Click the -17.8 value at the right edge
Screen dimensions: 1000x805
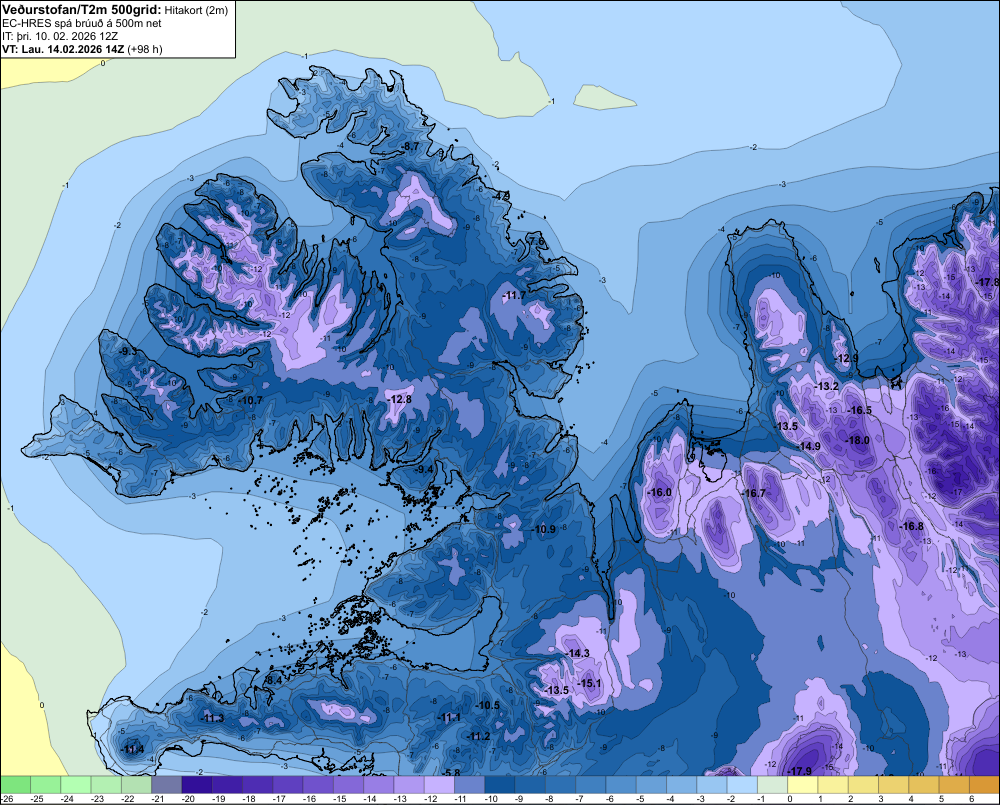click(988, 282)
